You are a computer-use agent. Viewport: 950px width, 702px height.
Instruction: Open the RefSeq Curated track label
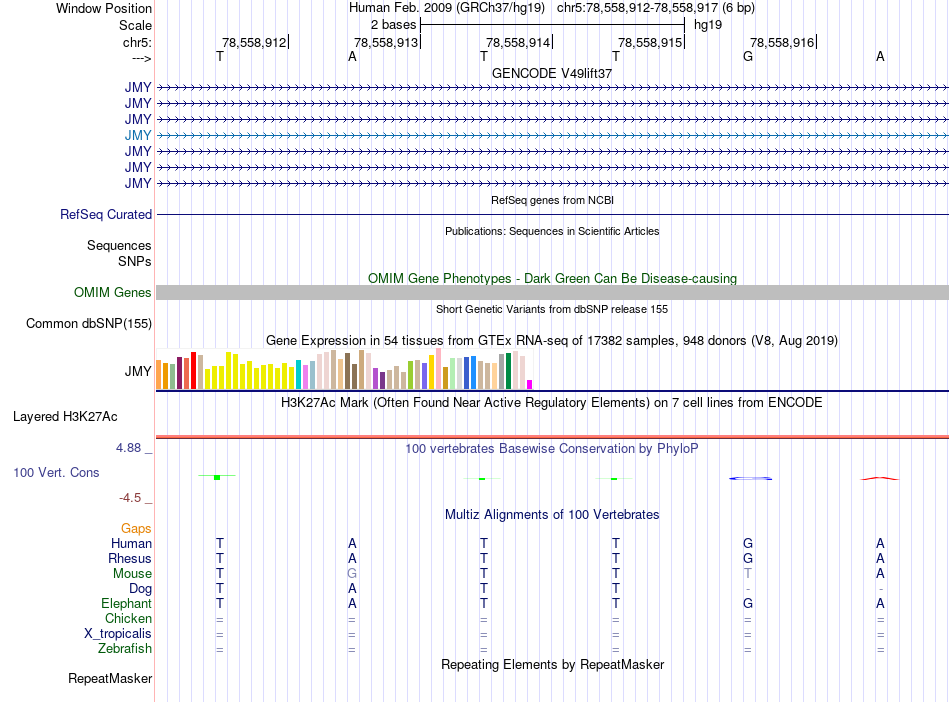[x=106, y=214]
